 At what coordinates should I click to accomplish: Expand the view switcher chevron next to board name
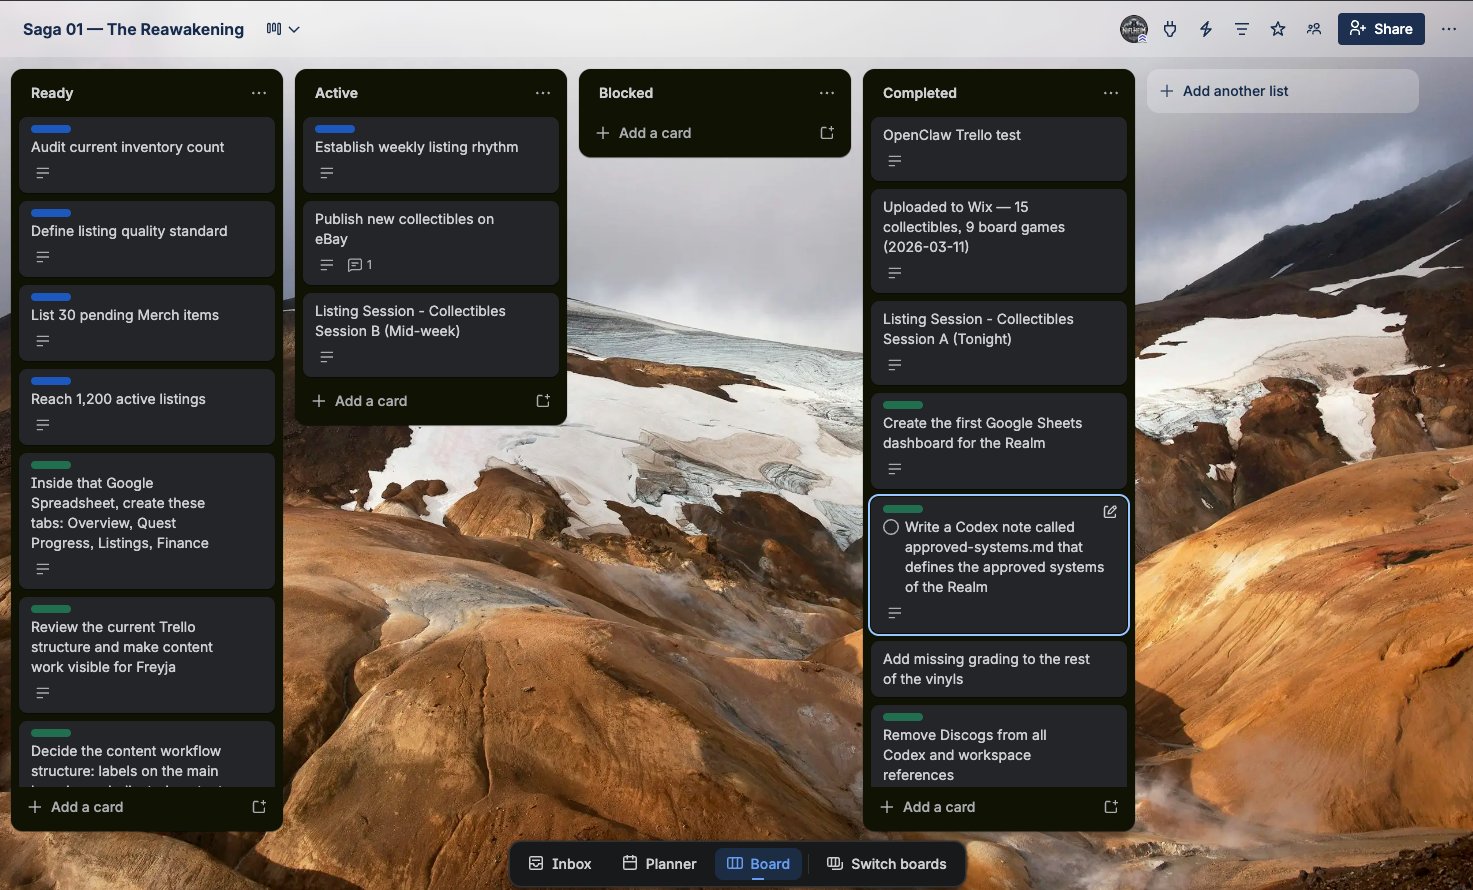click(x=295, y=29)
